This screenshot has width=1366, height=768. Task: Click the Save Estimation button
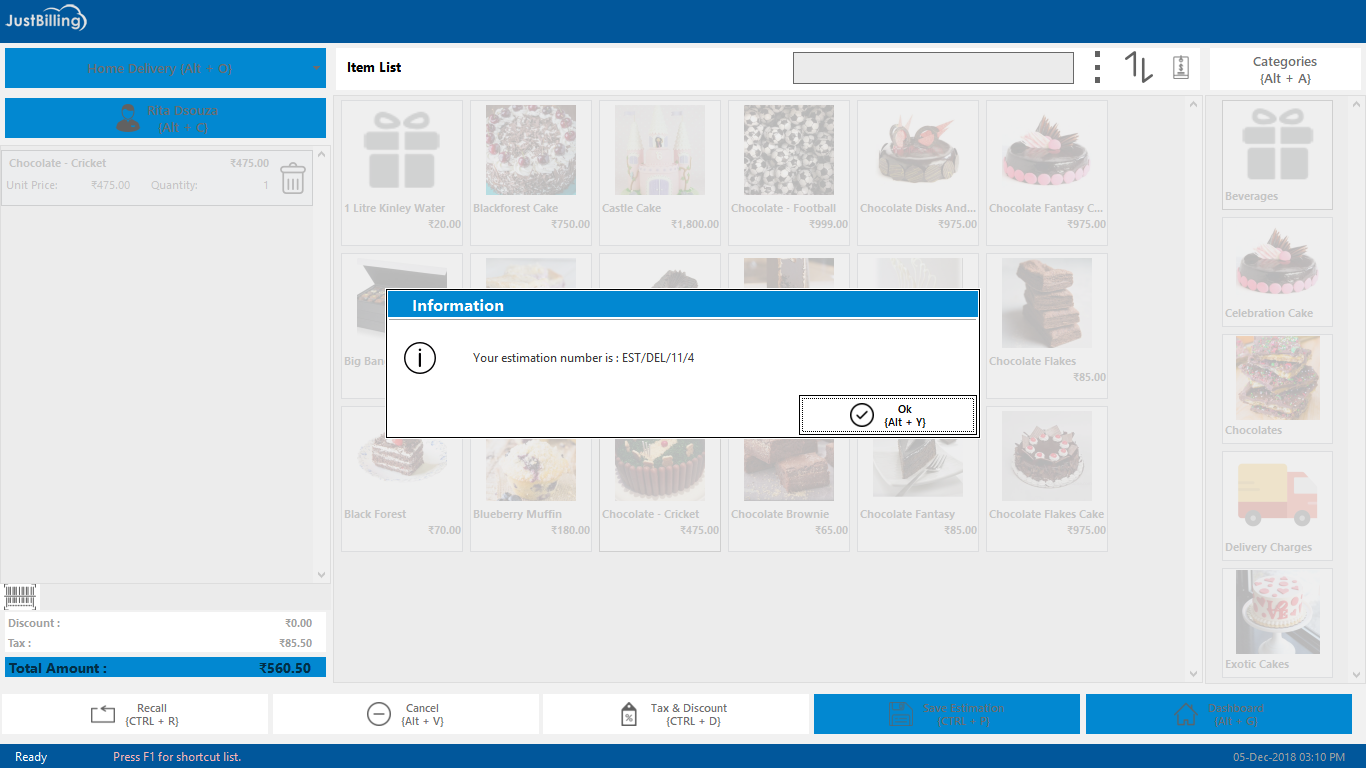coord(947,714)
